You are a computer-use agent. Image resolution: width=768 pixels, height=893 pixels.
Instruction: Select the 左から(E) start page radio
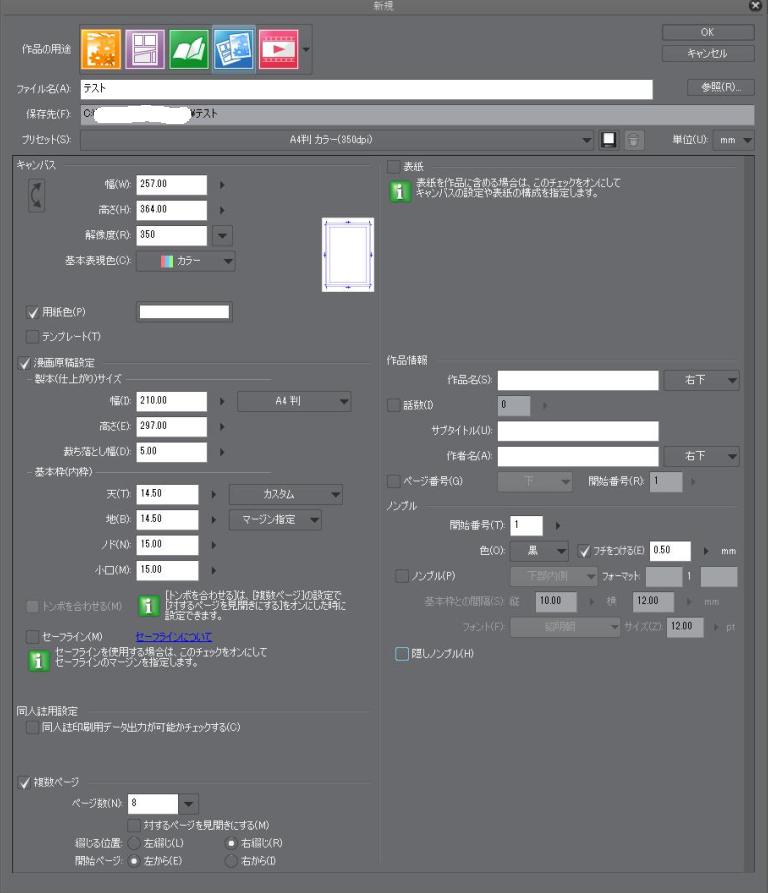(x=134, y=861)
